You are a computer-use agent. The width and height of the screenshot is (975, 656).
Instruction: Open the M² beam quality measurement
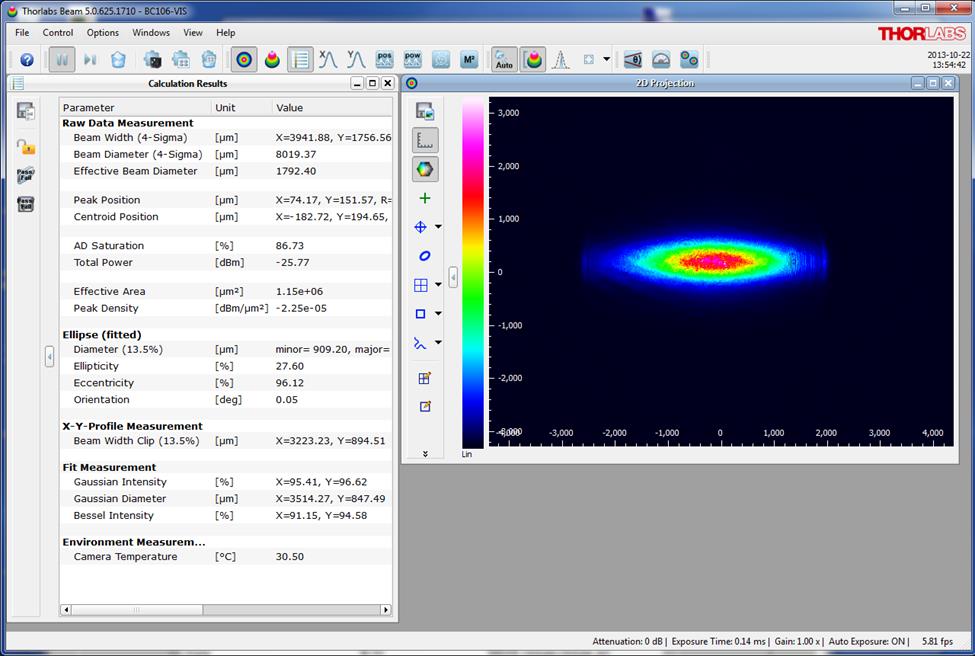(468, 60)
